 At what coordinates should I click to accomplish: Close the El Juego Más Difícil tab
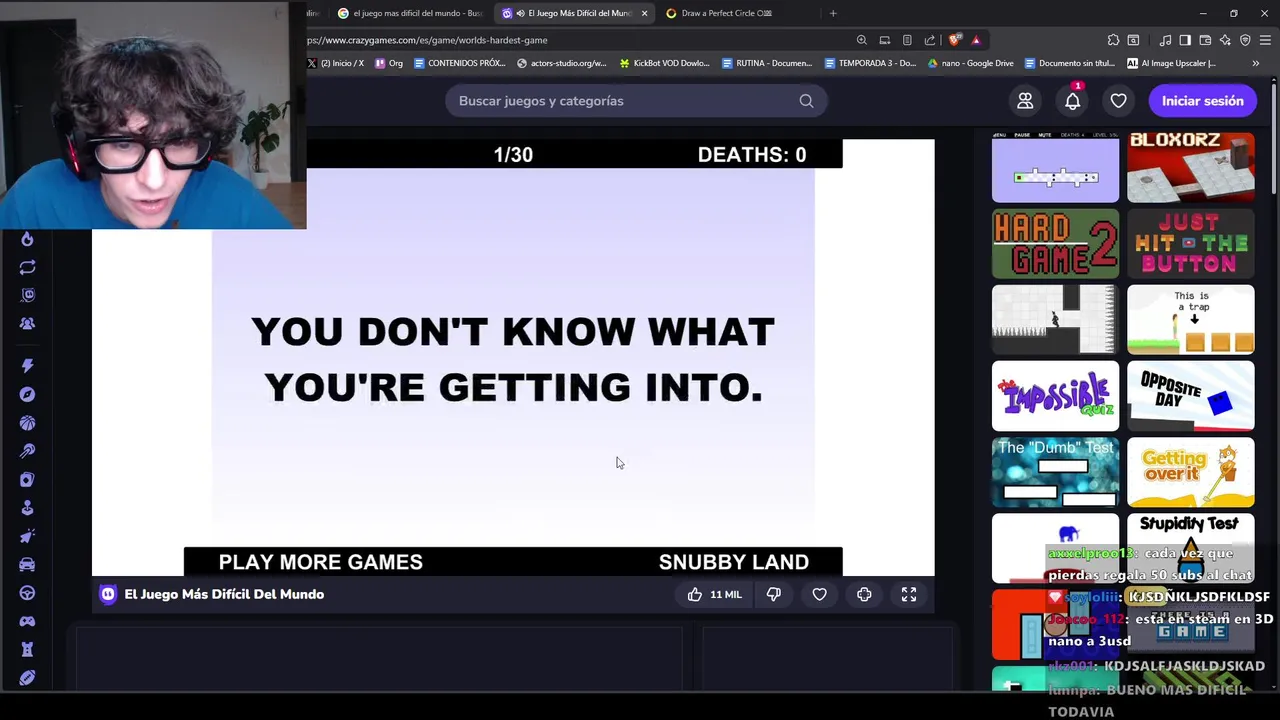(644, 13)
